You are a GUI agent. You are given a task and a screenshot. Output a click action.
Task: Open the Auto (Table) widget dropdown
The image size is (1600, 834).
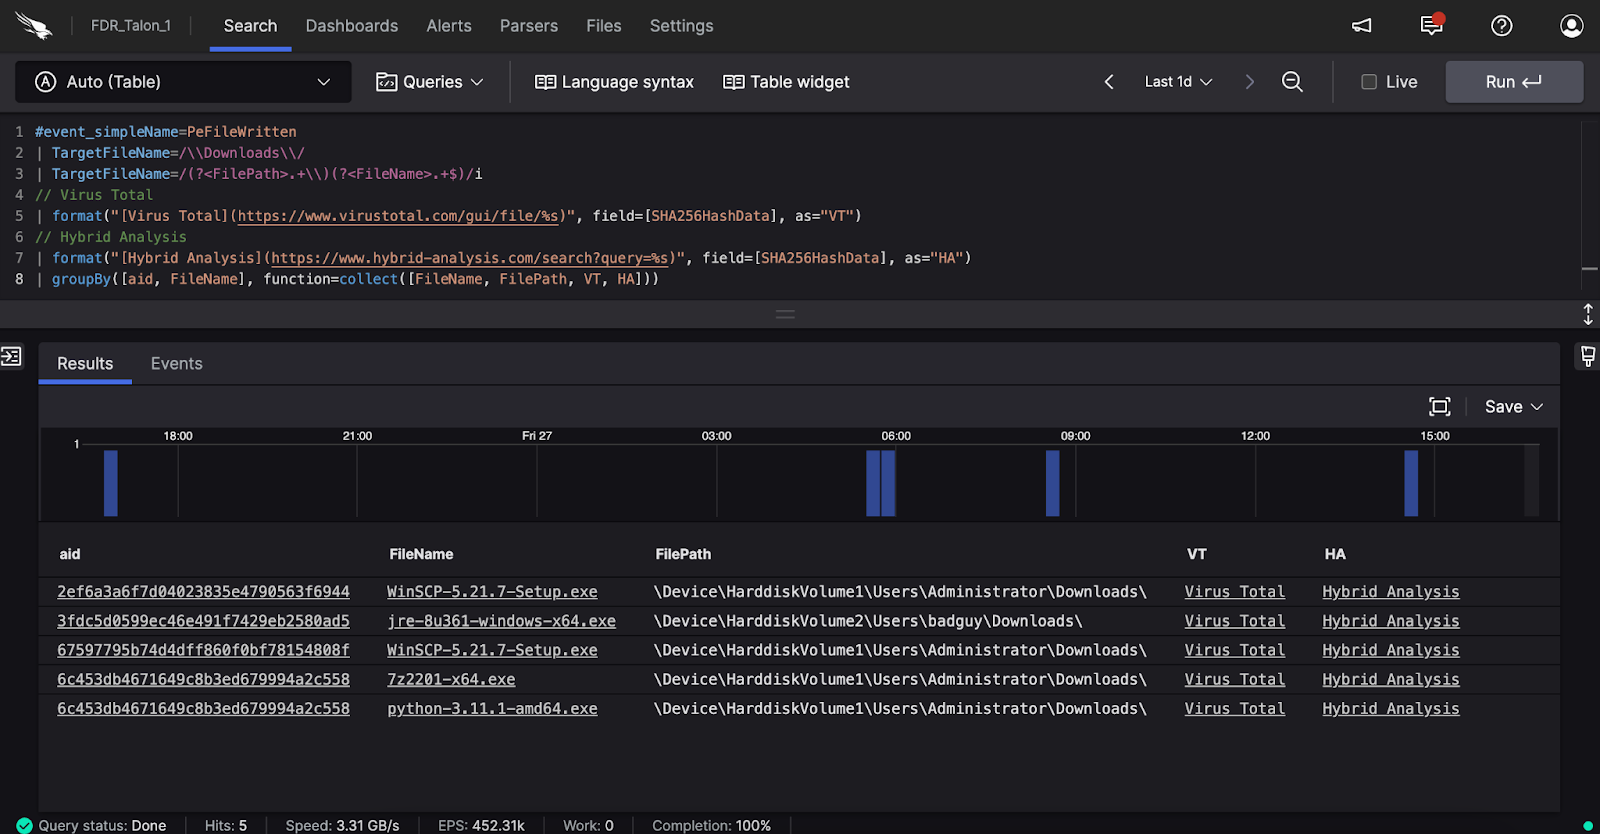(x=183, y=82)
